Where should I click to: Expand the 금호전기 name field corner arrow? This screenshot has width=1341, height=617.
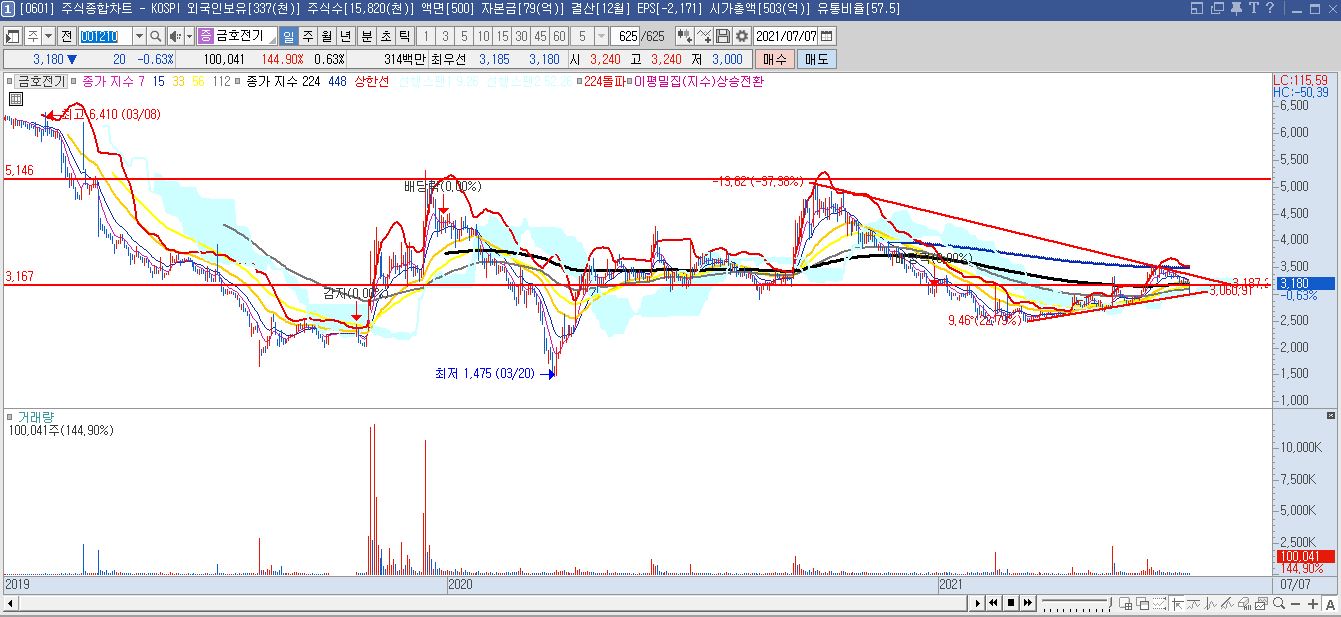[x=271, y=41]
